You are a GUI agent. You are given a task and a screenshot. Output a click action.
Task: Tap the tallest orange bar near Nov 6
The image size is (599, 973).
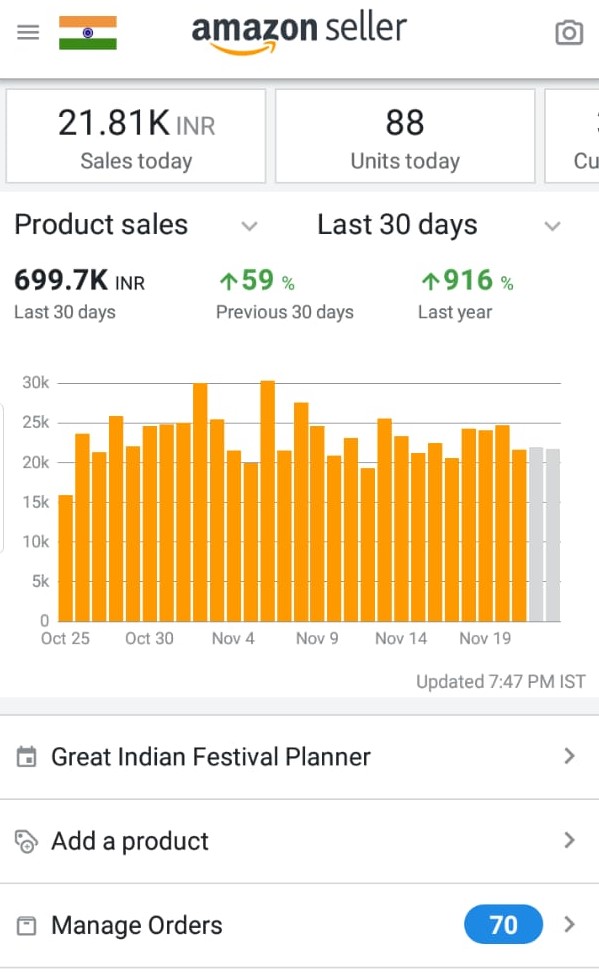coord(268,501)
